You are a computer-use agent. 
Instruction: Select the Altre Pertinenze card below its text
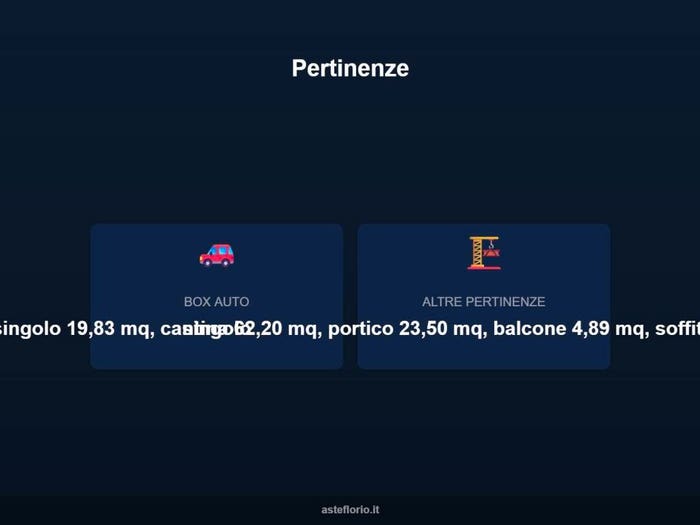[483, 355]
